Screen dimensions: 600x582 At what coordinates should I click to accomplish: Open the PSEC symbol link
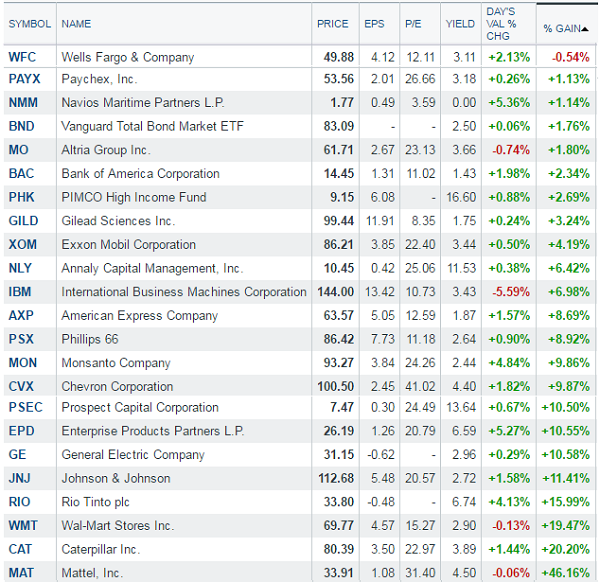(x=26, y=407)
